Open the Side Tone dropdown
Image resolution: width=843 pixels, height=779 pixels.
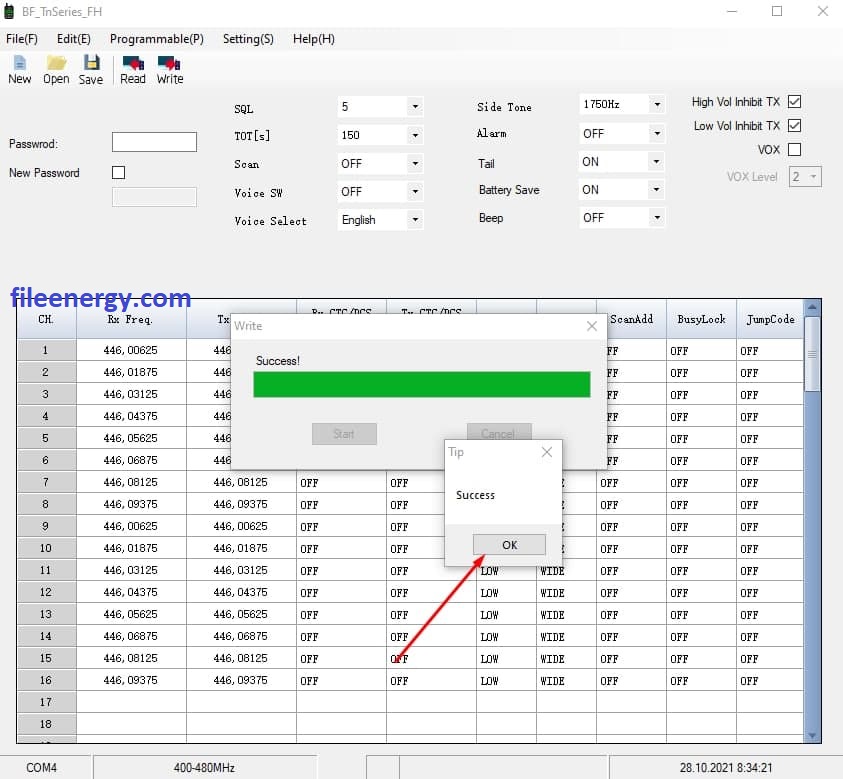[657, 104]
